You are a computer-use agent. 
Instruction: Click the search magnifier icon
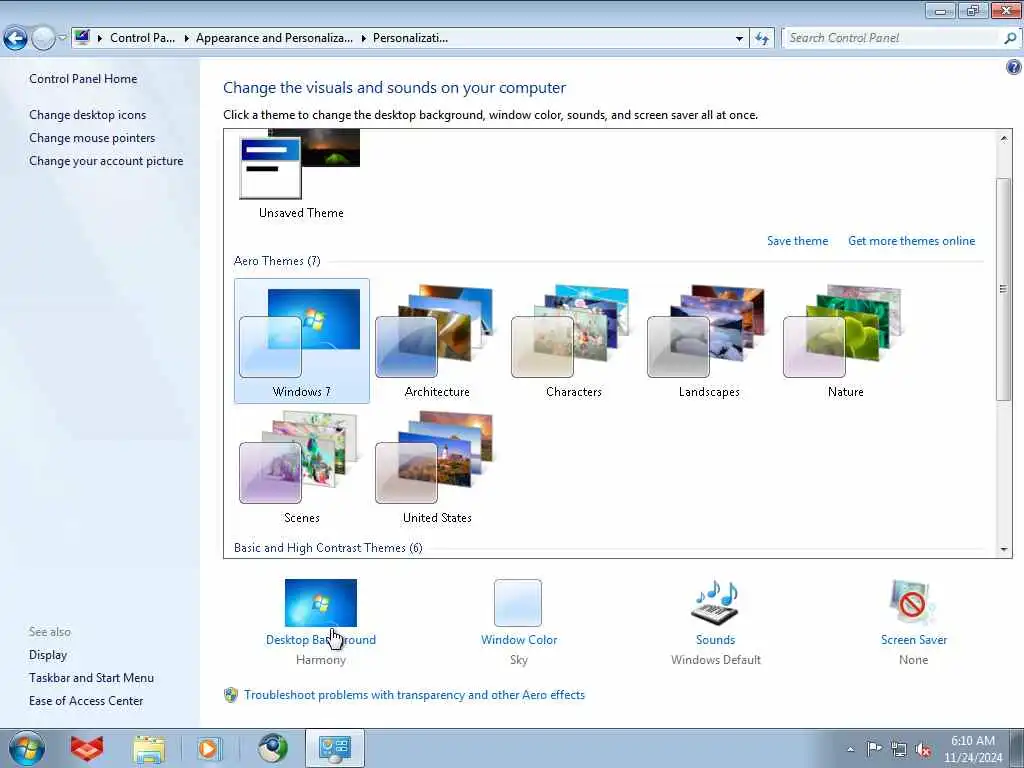(x=1010, y=38)
